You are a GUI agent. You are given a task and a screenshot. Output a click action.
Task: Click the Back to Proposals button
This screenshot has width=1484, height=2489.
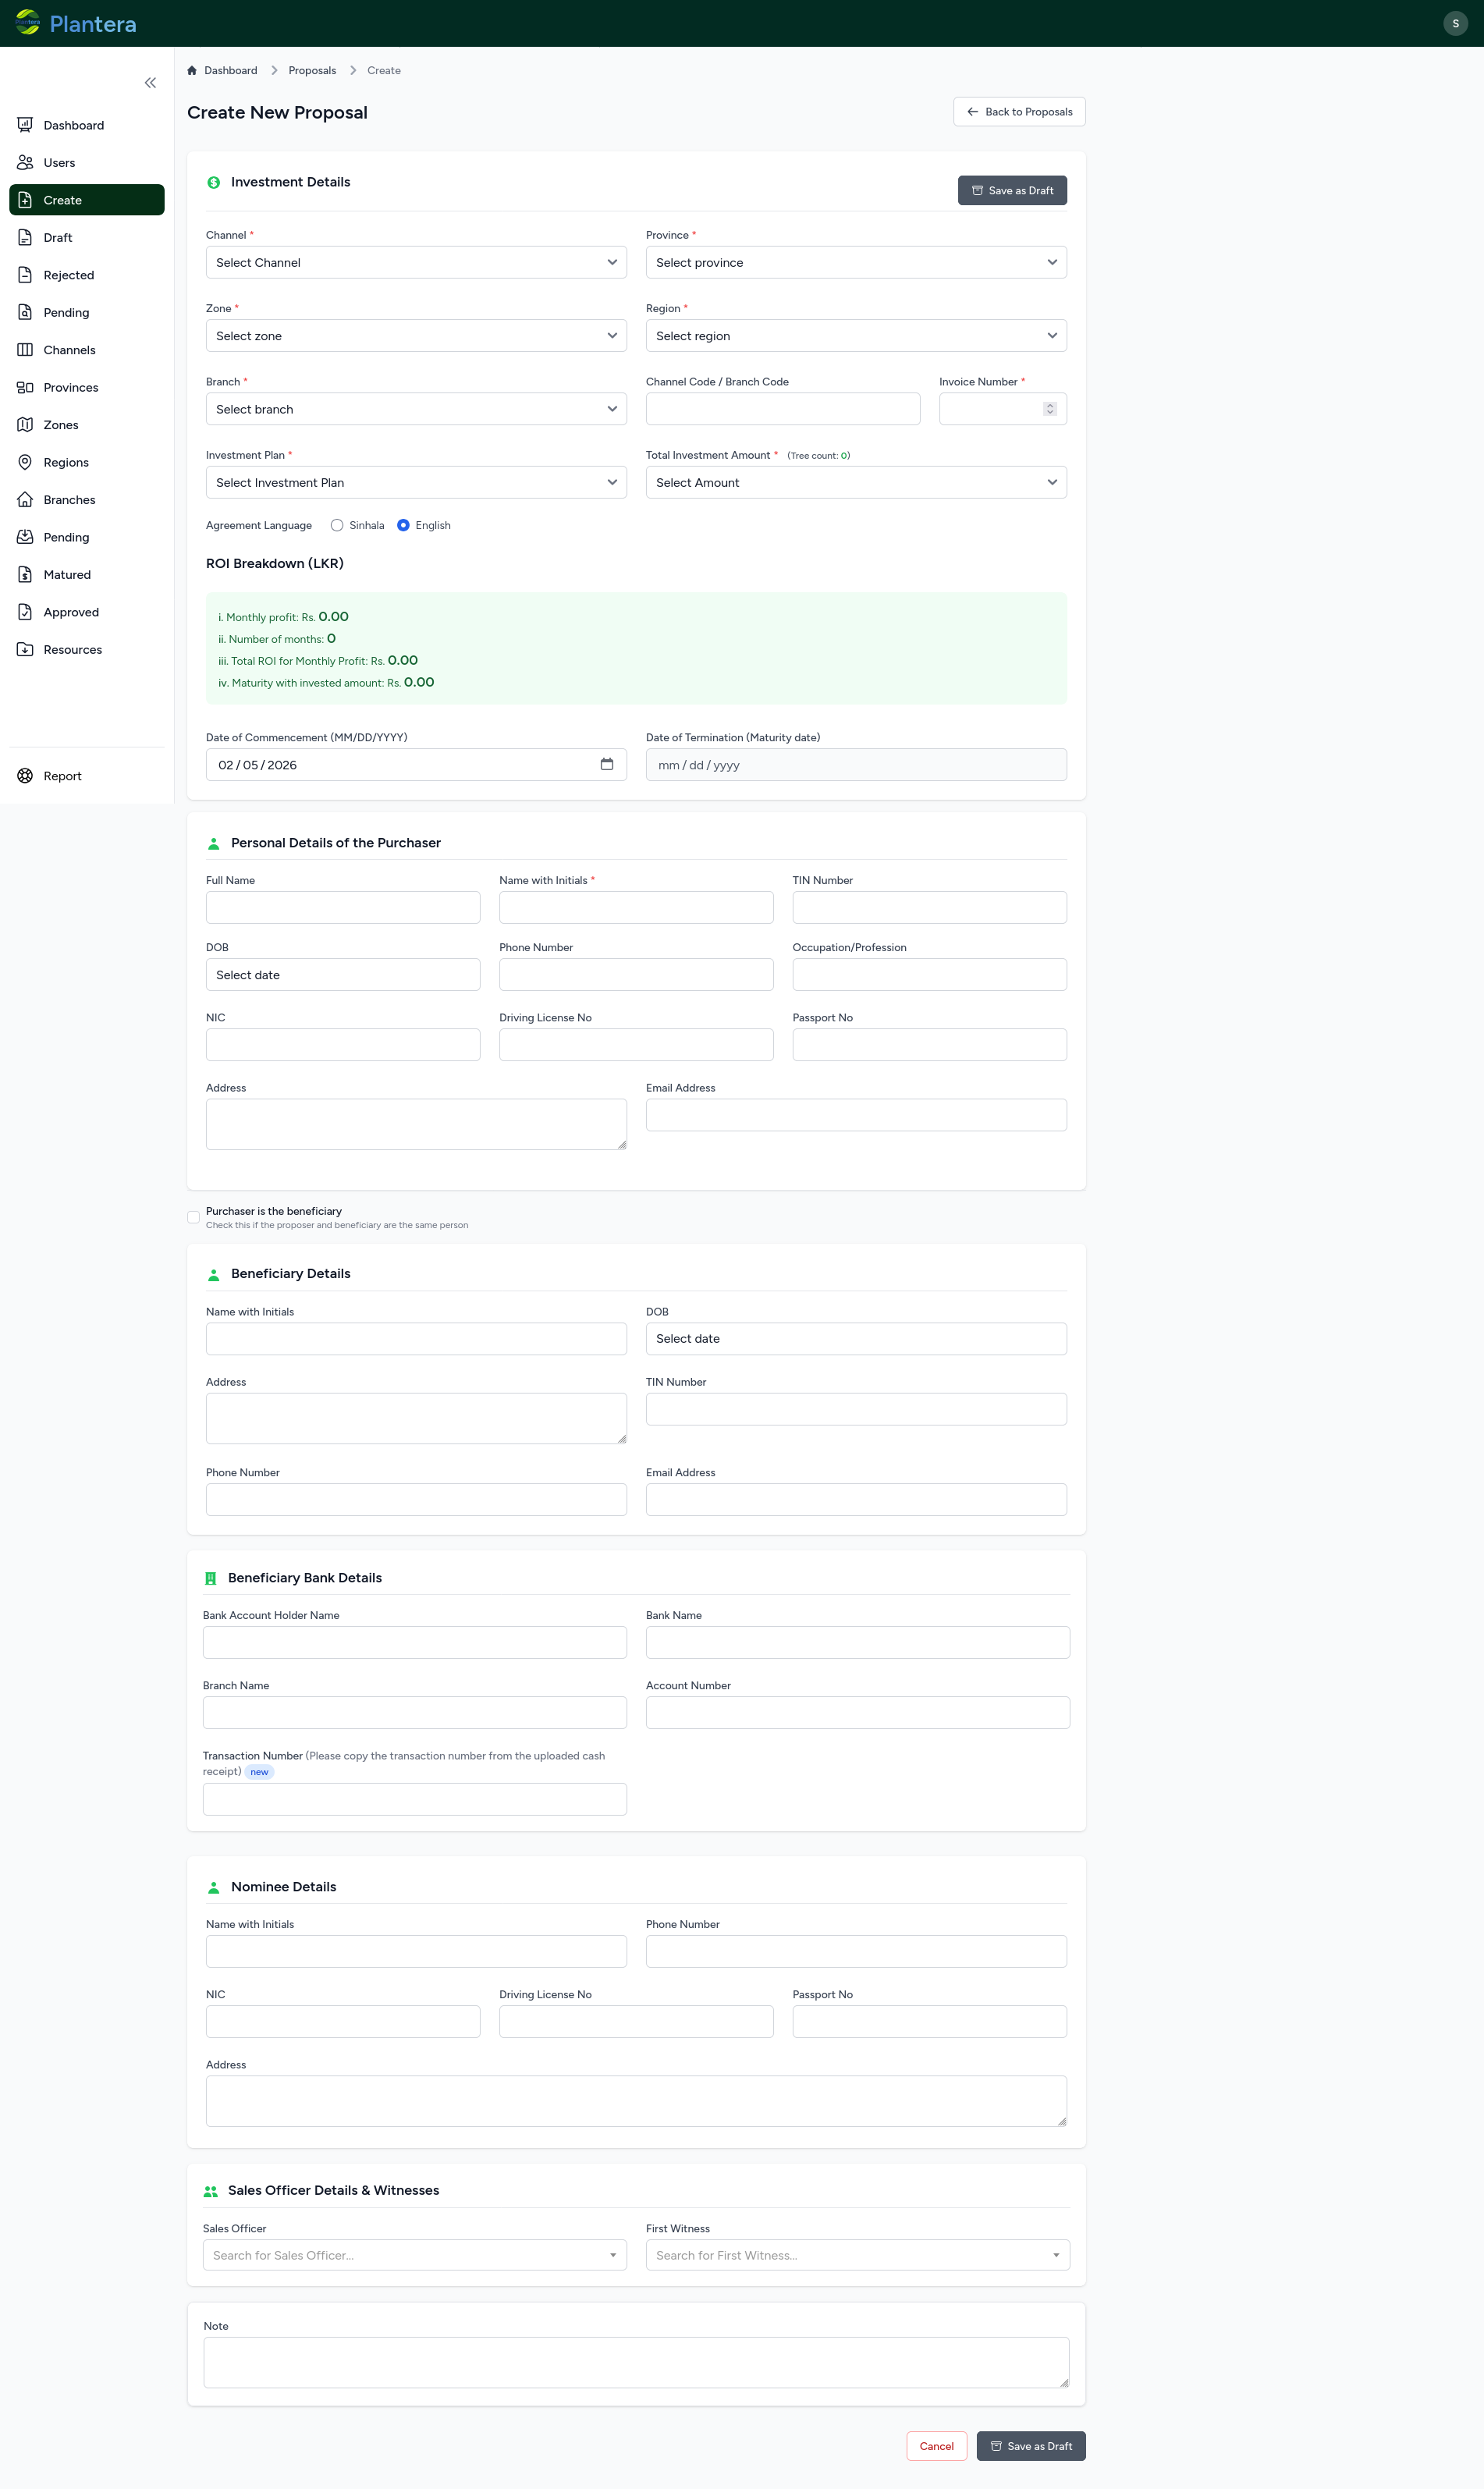(x=1019, y=112)
